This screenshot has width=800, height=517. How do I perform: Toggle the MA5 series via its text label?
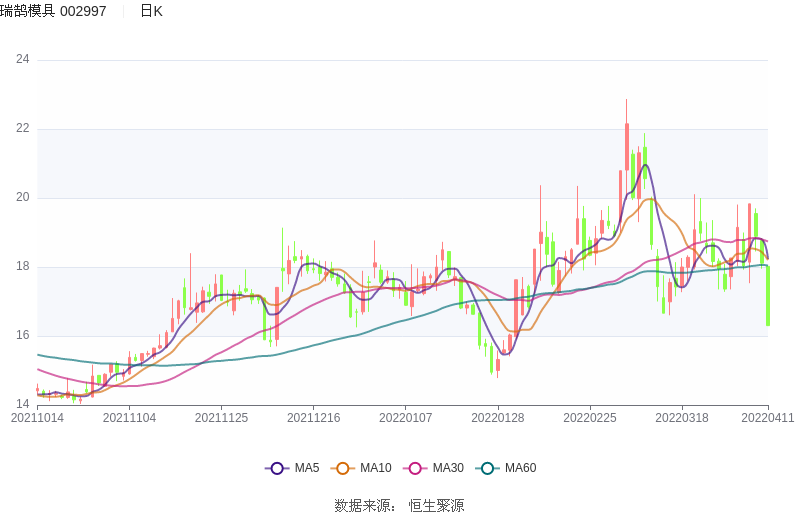pyautogui.click(x=306, y=468)
